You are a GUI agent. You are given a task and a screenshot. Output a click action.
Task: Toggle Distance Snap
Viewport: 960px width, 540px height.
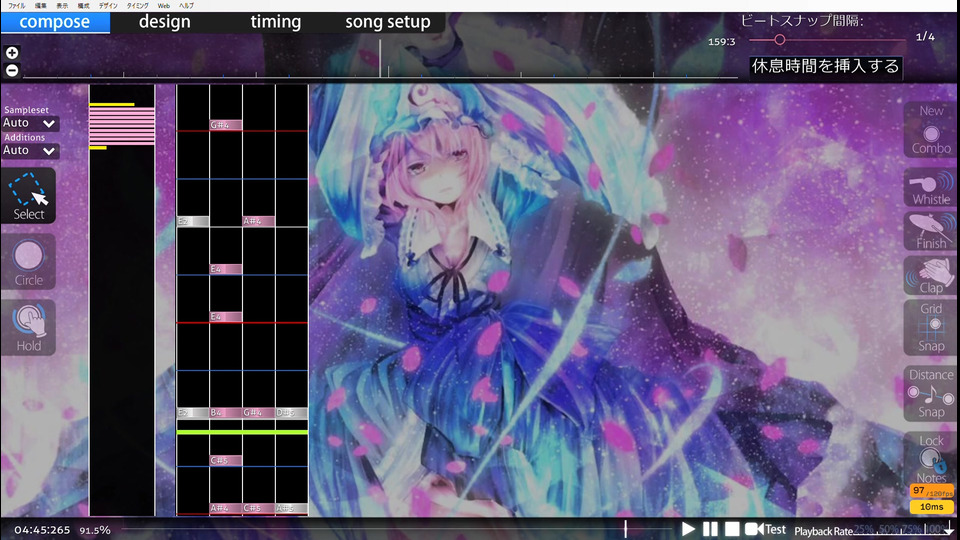931,394
